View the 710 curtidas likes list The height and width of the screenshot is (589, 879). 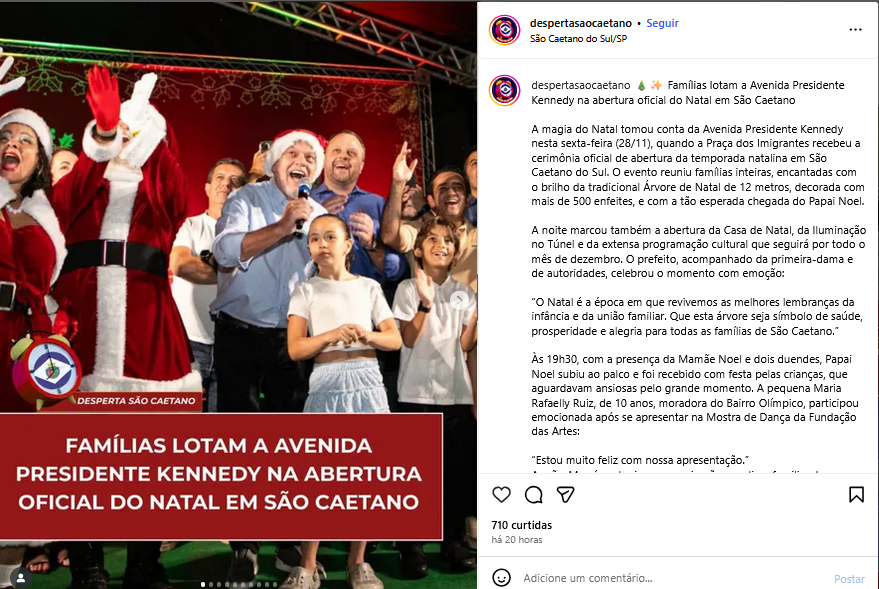[x=521, y=525]
